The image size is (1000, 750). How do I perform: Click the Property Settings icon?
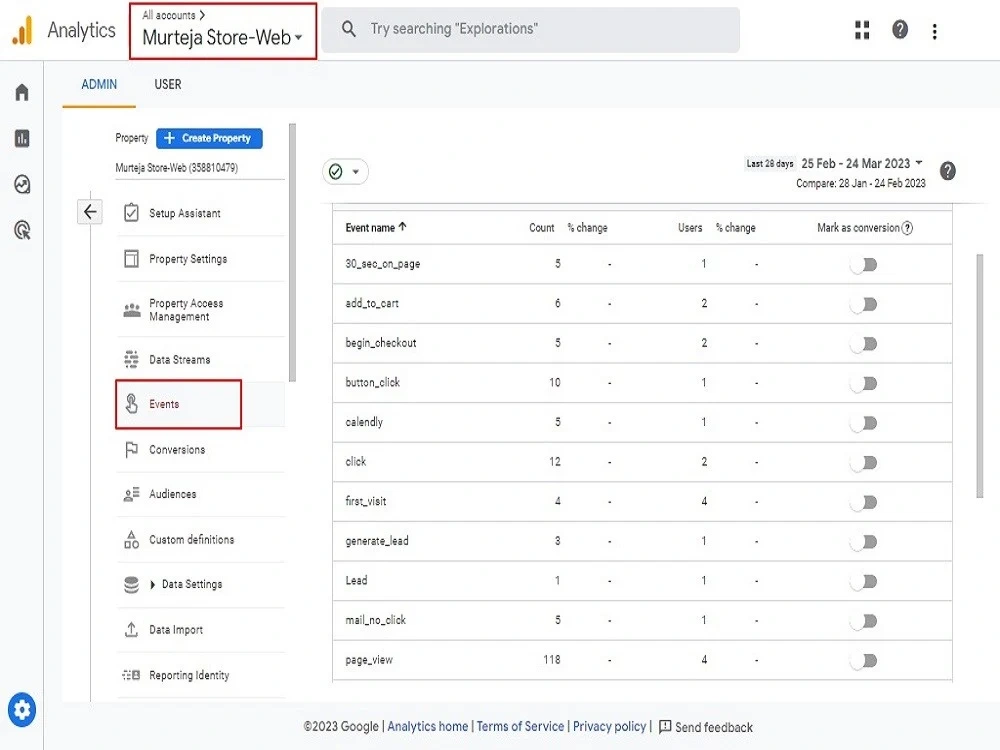(131, 258)
